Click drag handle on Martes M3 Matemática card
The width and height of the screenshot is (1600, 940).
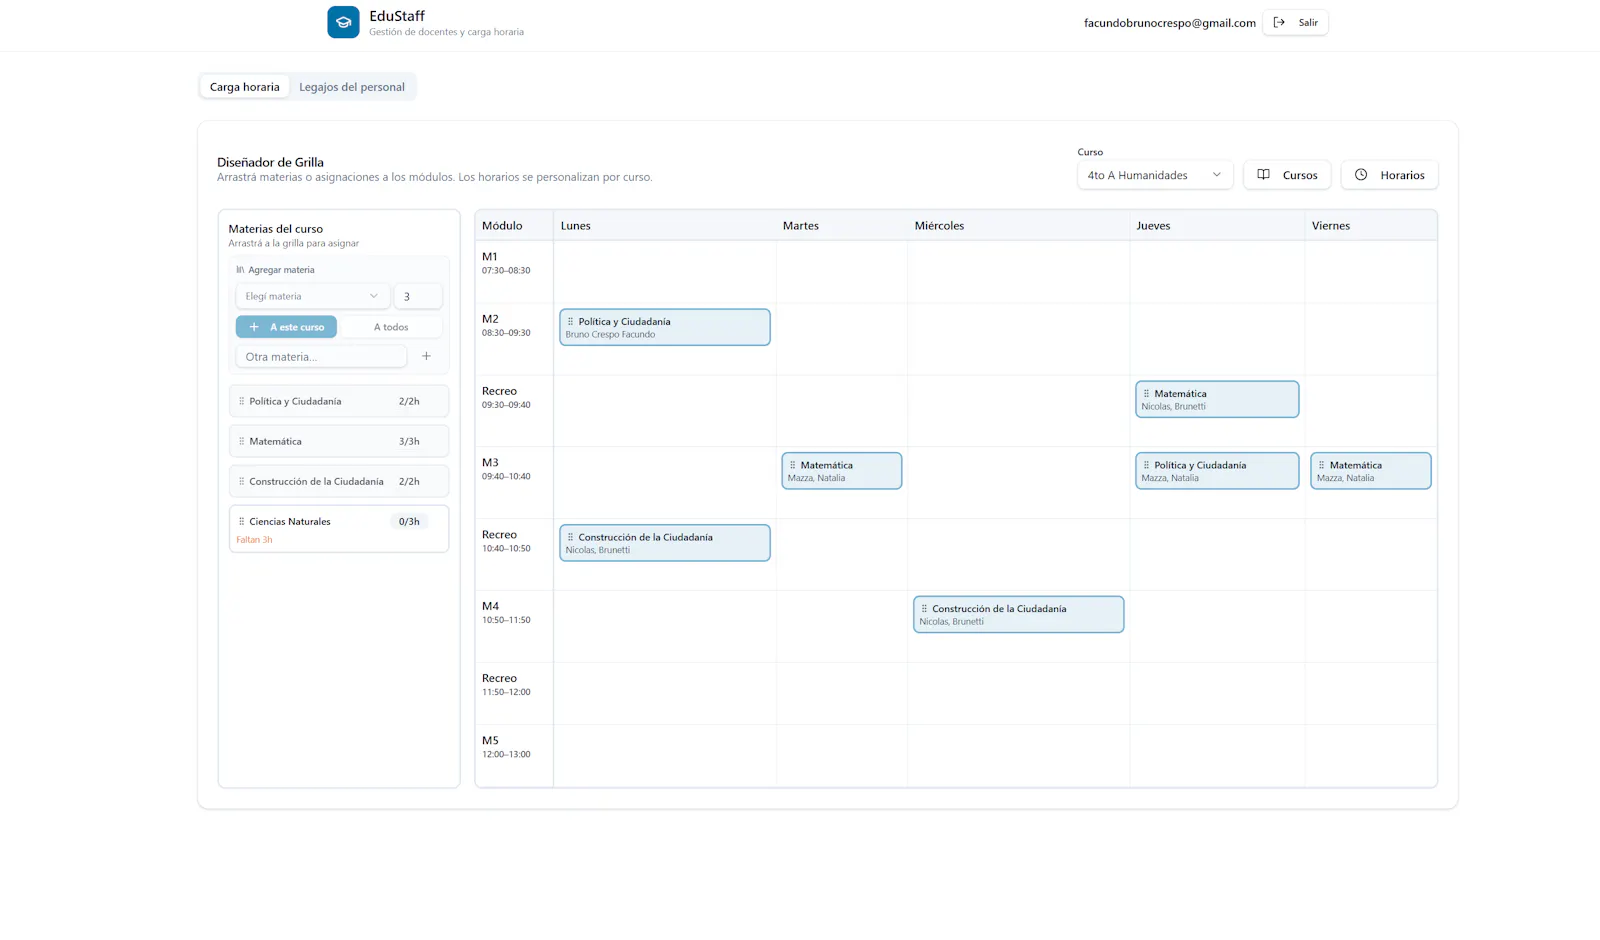tap(792, 465)
